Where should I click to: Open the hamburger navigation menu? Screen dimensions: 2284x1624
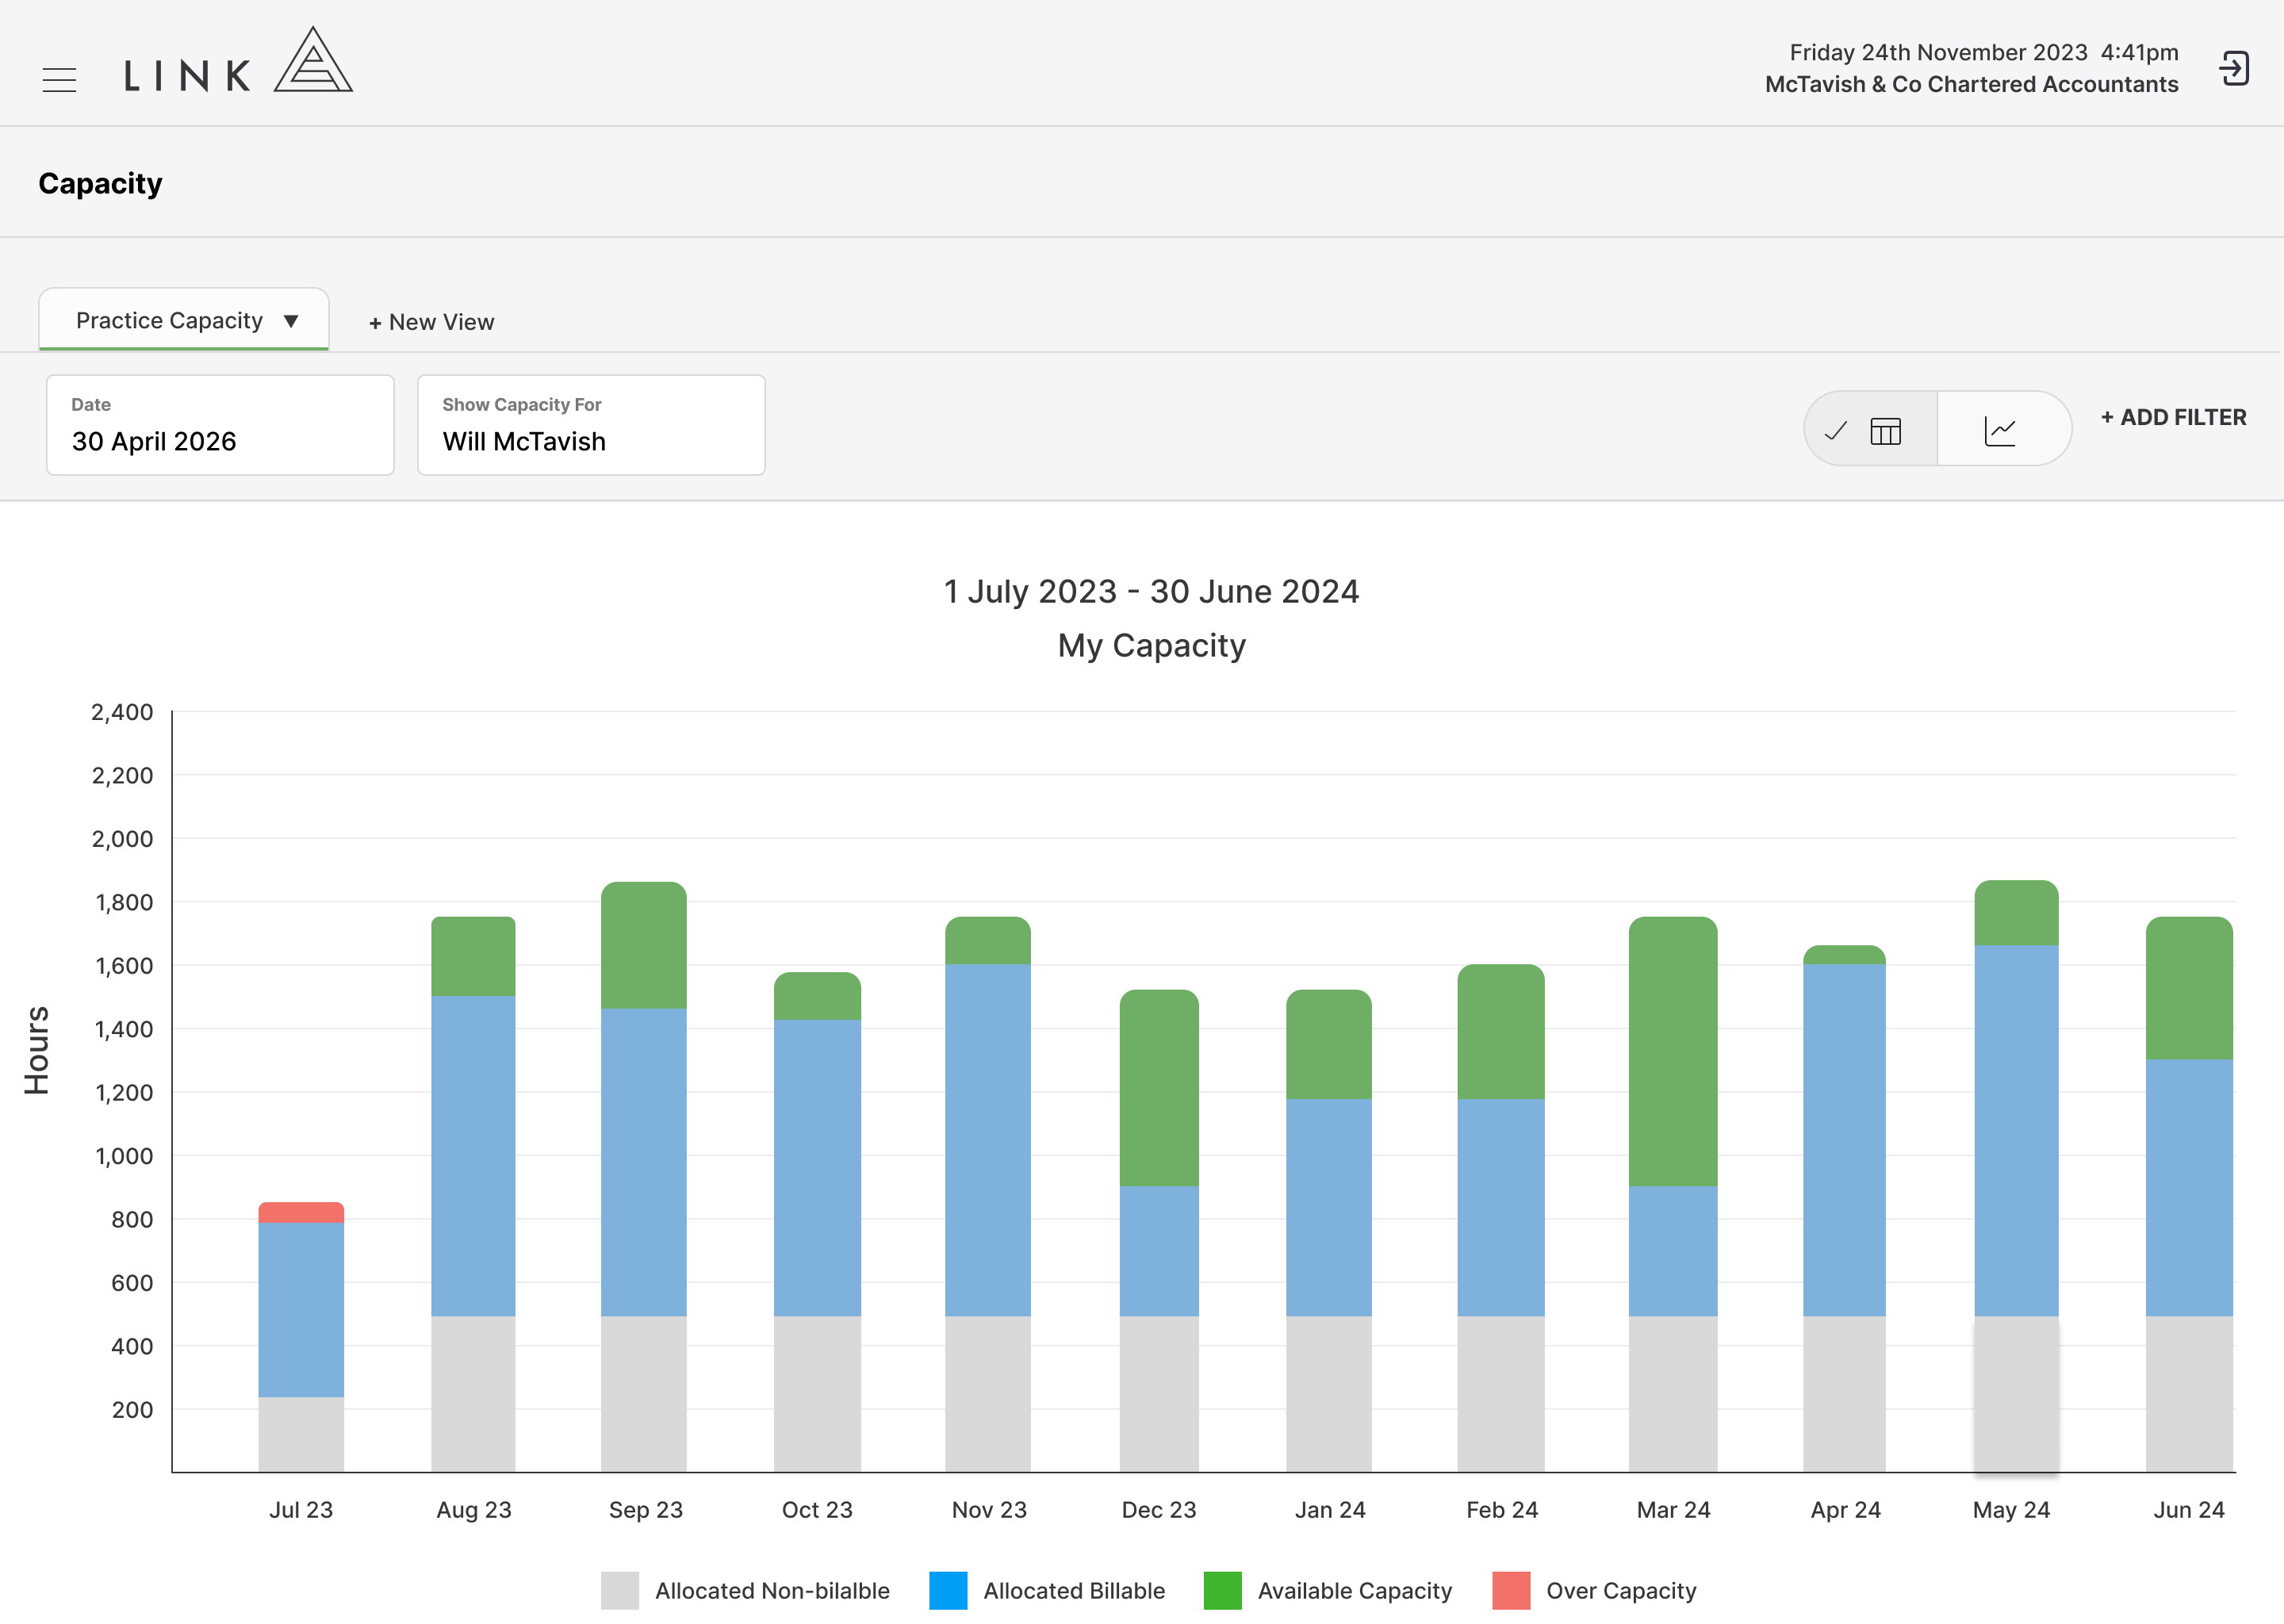click(60, 79)
